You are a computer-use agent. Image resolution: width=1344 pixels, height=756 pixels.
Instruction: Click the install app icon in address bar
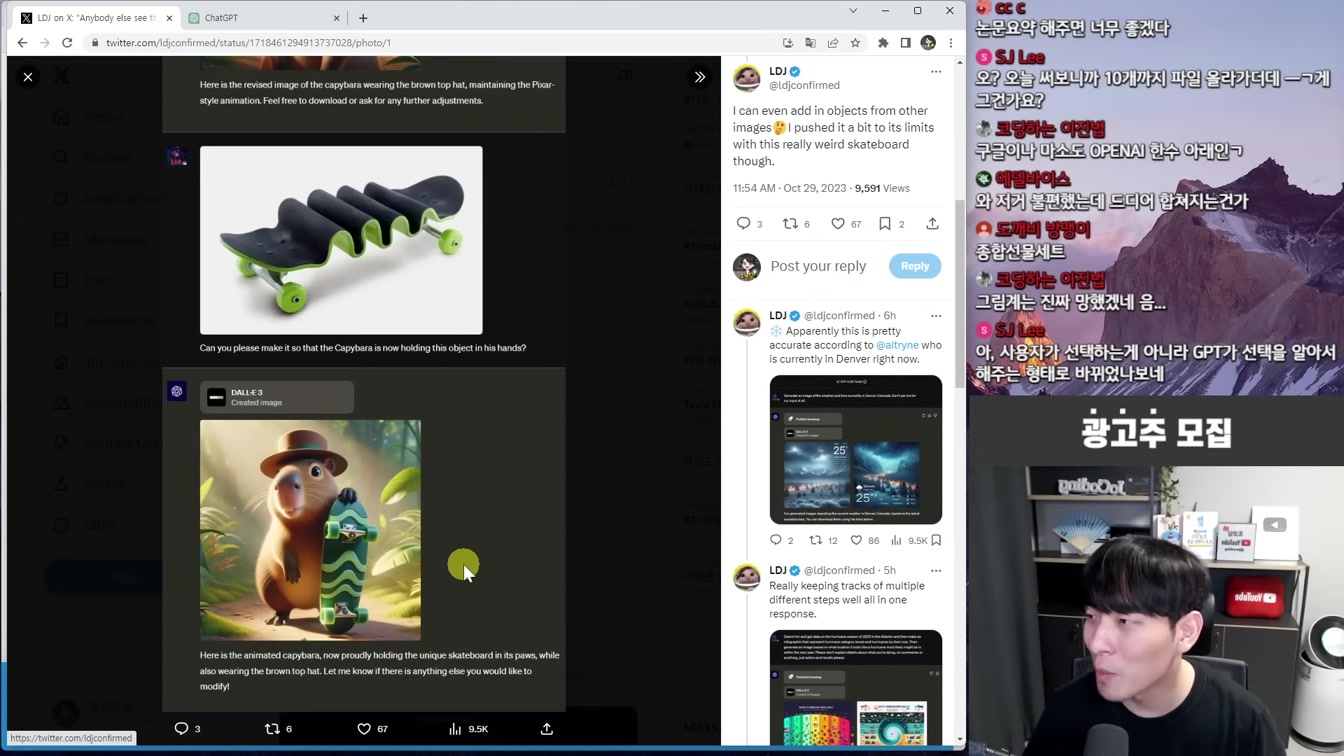pos(788,43)
